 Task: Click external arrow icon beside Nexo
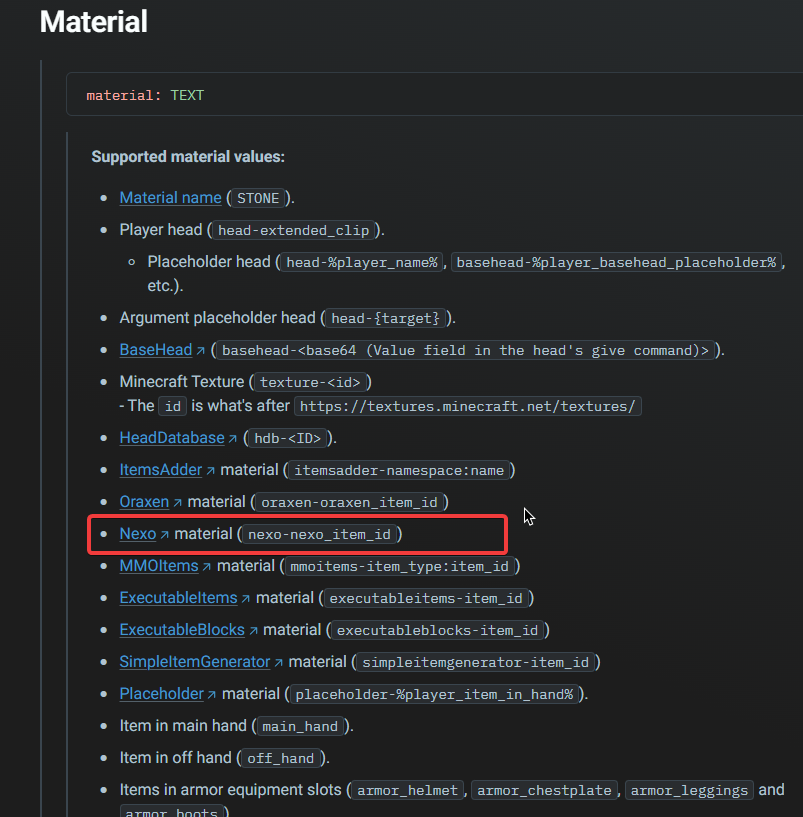165,535
